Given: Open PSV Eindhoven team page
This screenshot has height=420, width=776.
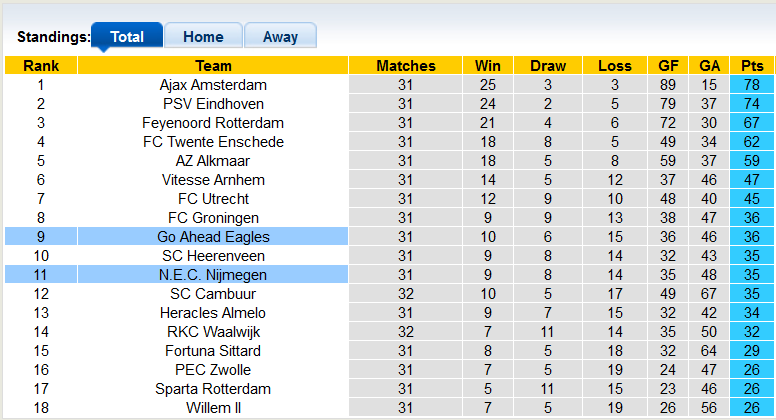Looking at the screenshot, I should 213,104.
